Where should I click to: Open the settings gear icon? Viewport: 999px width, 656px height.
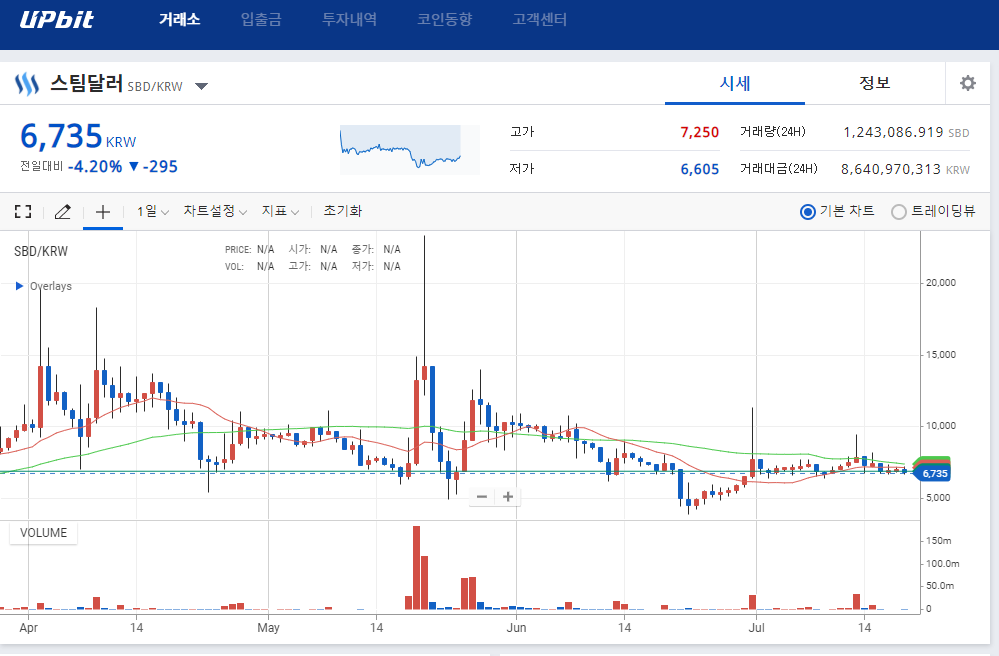click(968, 83)
